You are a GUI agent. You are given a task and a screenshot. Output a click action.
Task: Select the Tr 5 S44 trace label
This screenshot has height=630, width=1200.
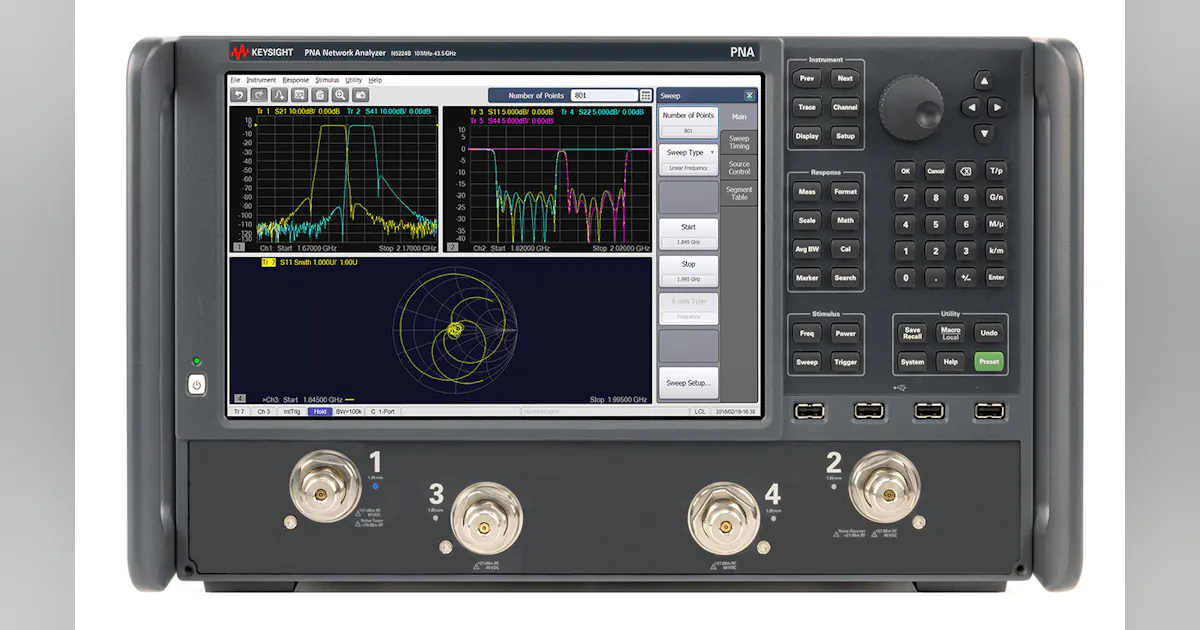coord(512,120)
